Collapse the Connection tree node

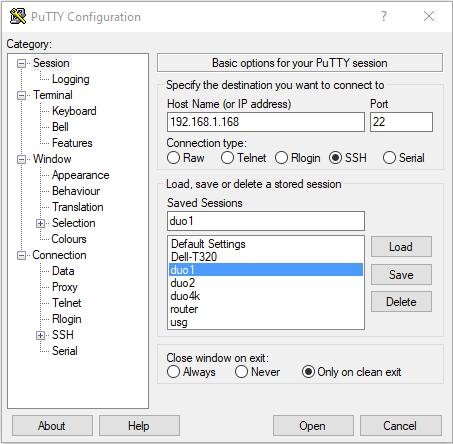tap(21, 255)
